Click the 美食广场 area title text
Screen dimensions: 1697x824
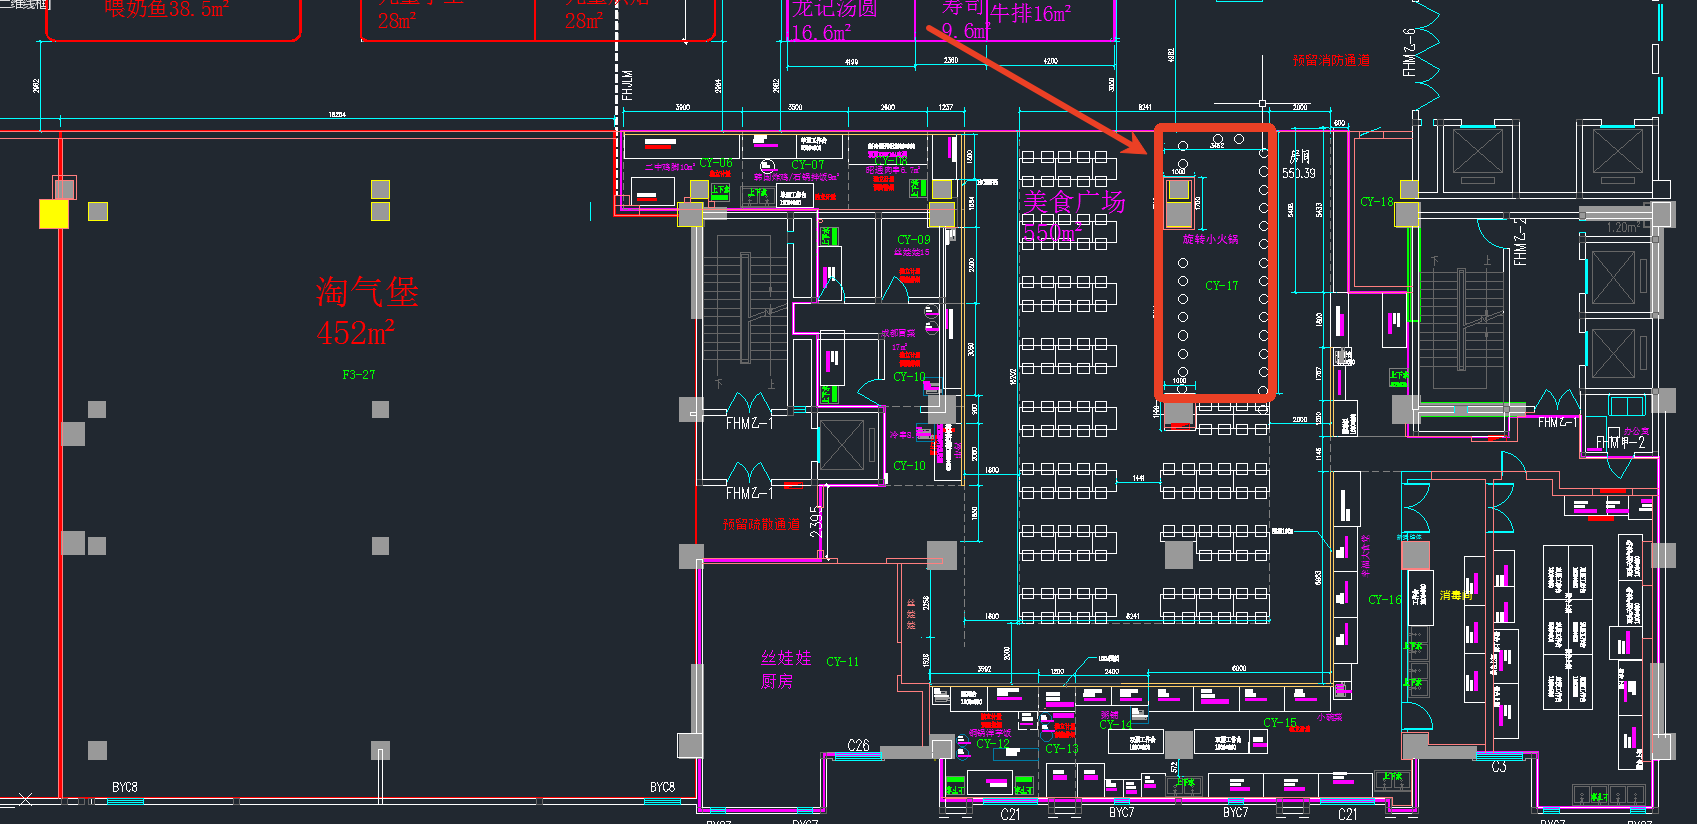1073,202
